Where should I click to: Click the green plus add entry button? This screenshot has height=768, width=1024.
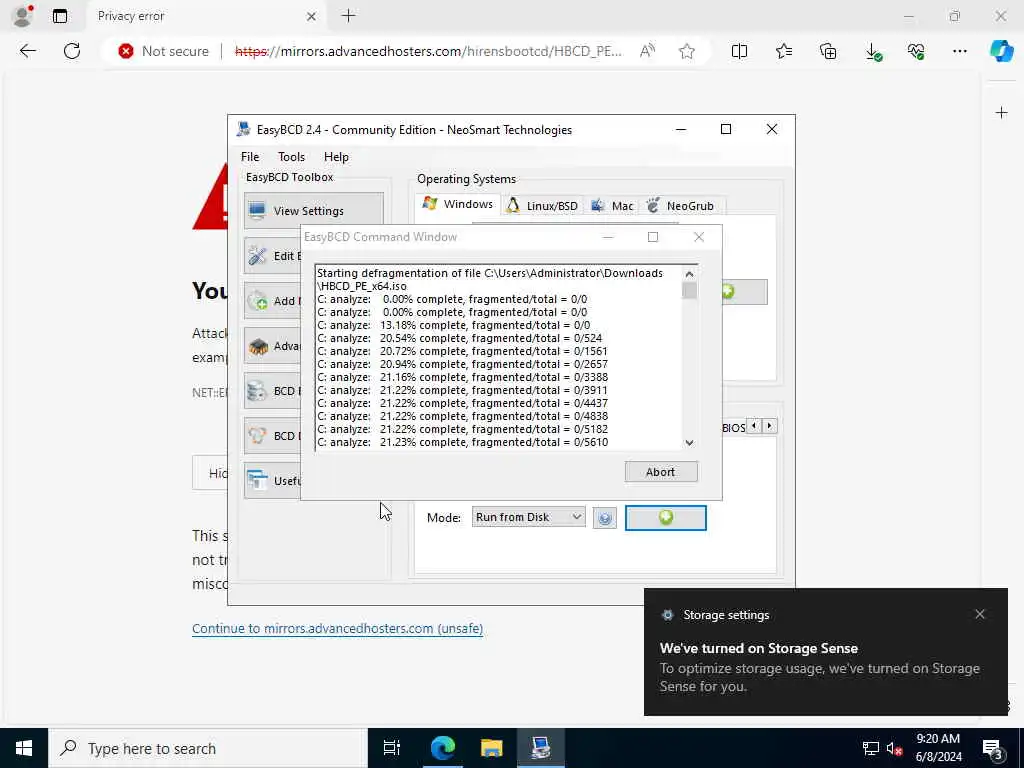(x=665, y=518)
